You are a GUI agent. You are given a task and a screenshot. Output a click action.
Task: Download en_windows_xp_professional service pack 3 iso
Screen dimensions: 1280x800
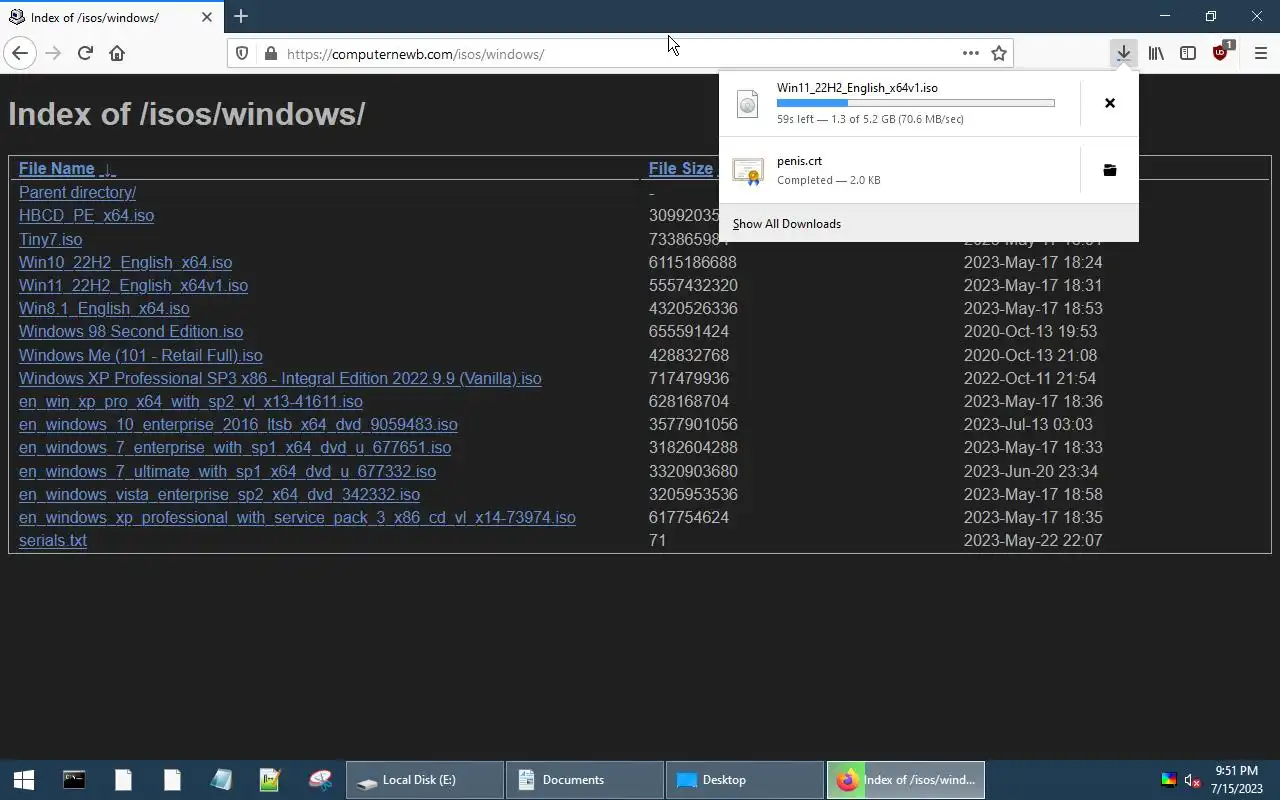[297, 517]
